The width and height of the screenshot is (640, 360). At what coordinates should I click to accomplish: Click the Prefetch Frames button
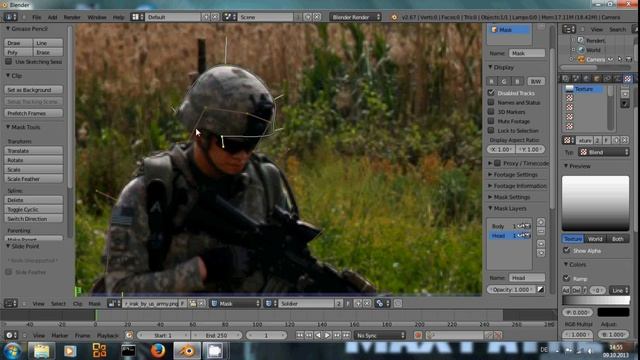pos(33,113)
